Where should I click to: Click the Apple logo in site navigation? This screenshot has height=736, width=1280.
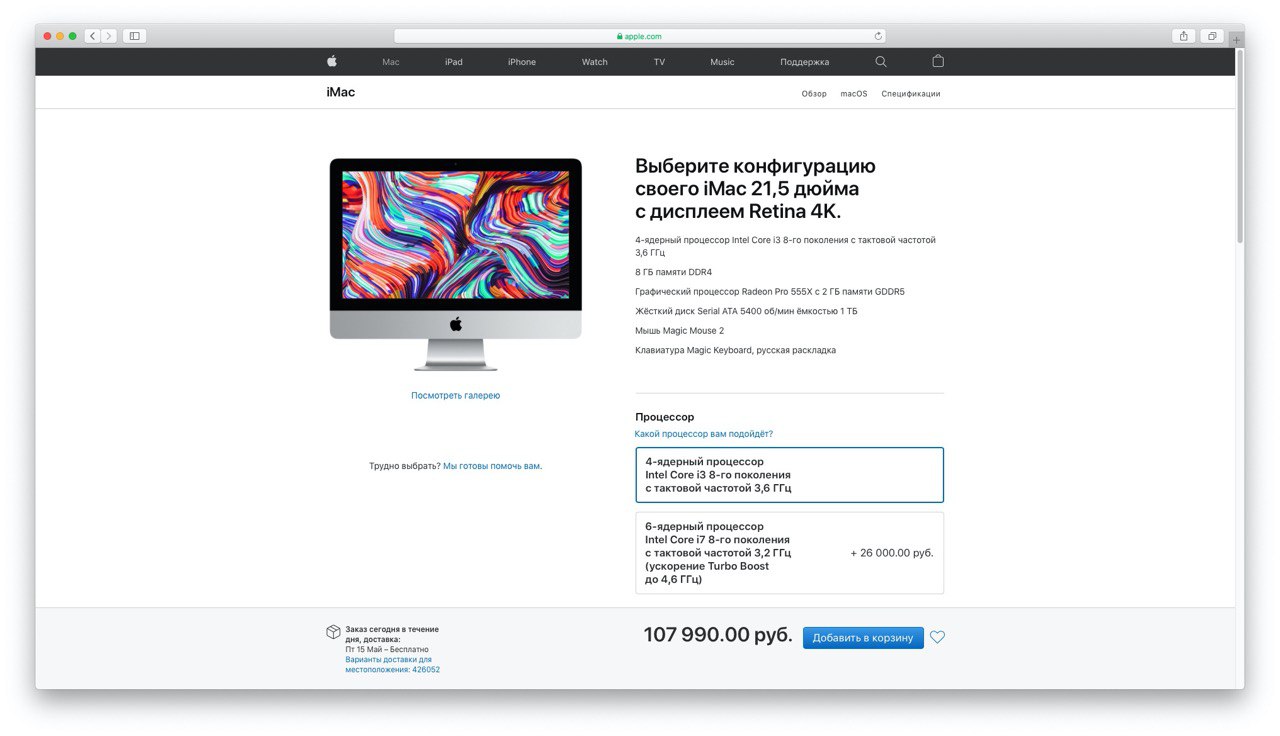click(332, 61)
